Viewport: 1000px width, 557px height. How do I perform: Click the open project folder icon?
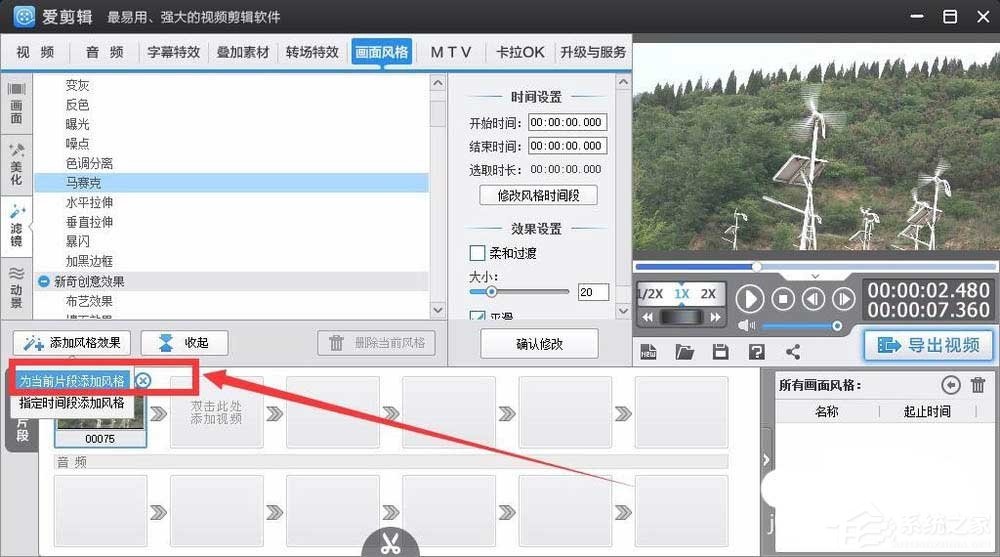pos(684,352)
